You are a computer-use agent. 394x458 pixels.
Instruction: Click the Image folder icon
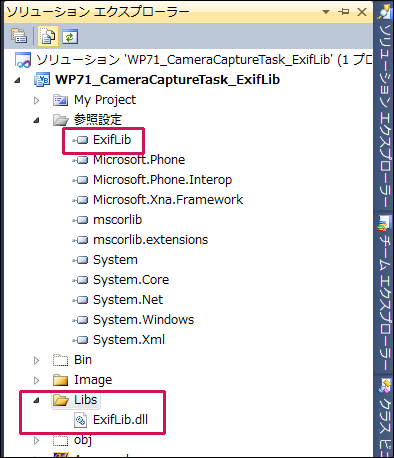click(x=61, y=380)
